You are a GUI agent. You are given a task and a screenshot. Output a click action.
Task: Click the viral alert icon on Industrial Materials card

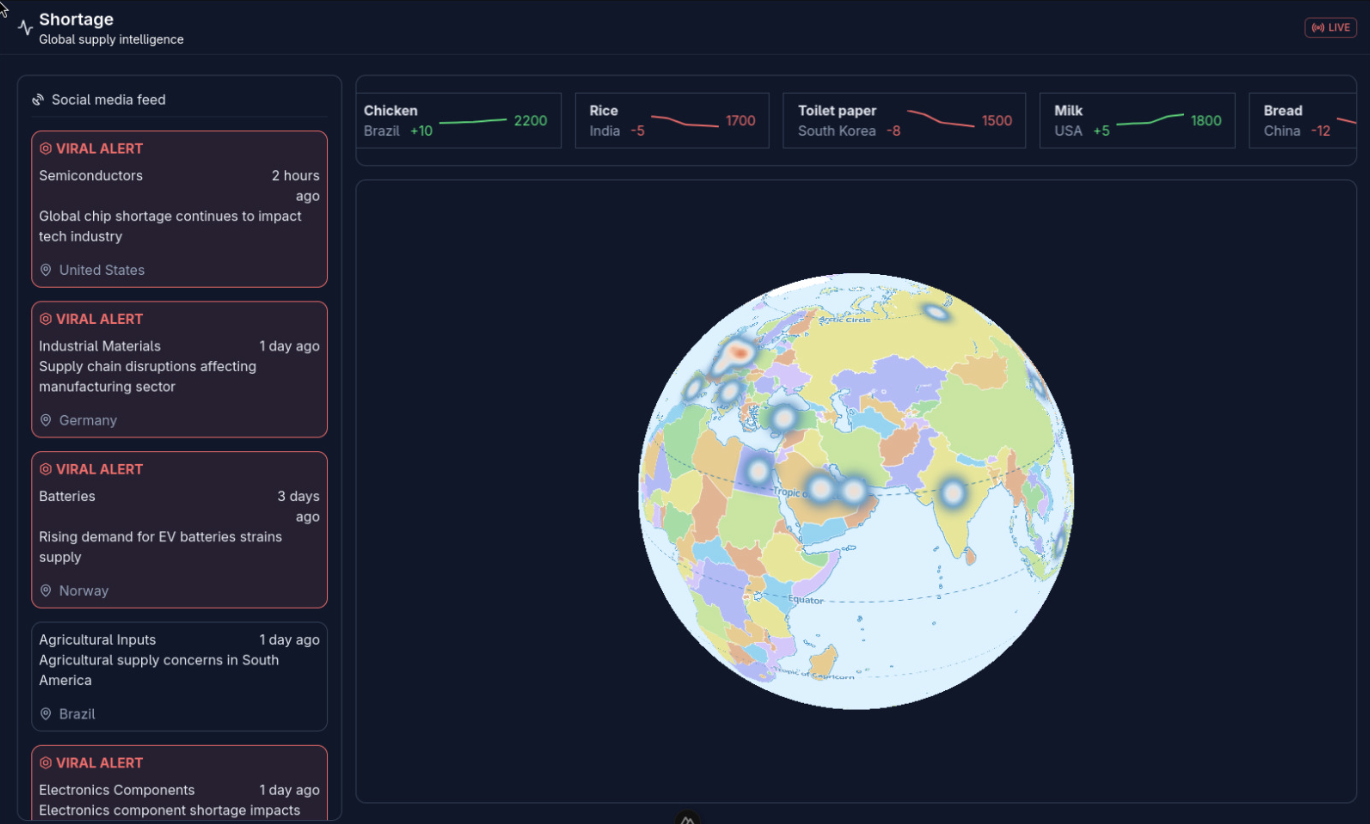[45, 319]
